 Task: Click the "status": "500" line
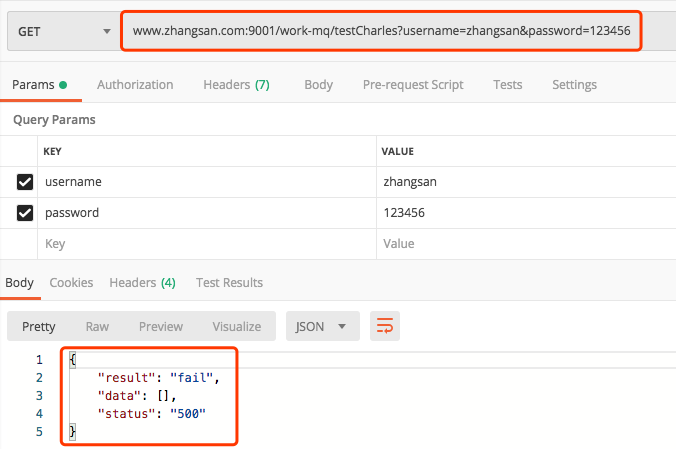tap(152, 414)
